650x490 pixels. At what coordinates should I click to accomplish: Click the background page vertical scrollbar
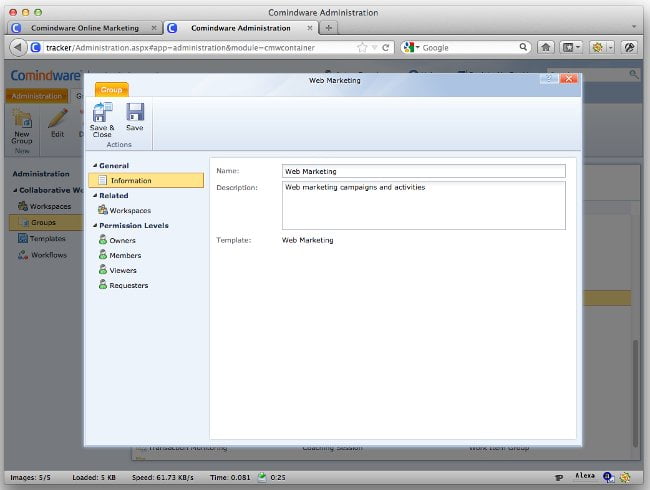pyautogui.click(x=635, y=393)
